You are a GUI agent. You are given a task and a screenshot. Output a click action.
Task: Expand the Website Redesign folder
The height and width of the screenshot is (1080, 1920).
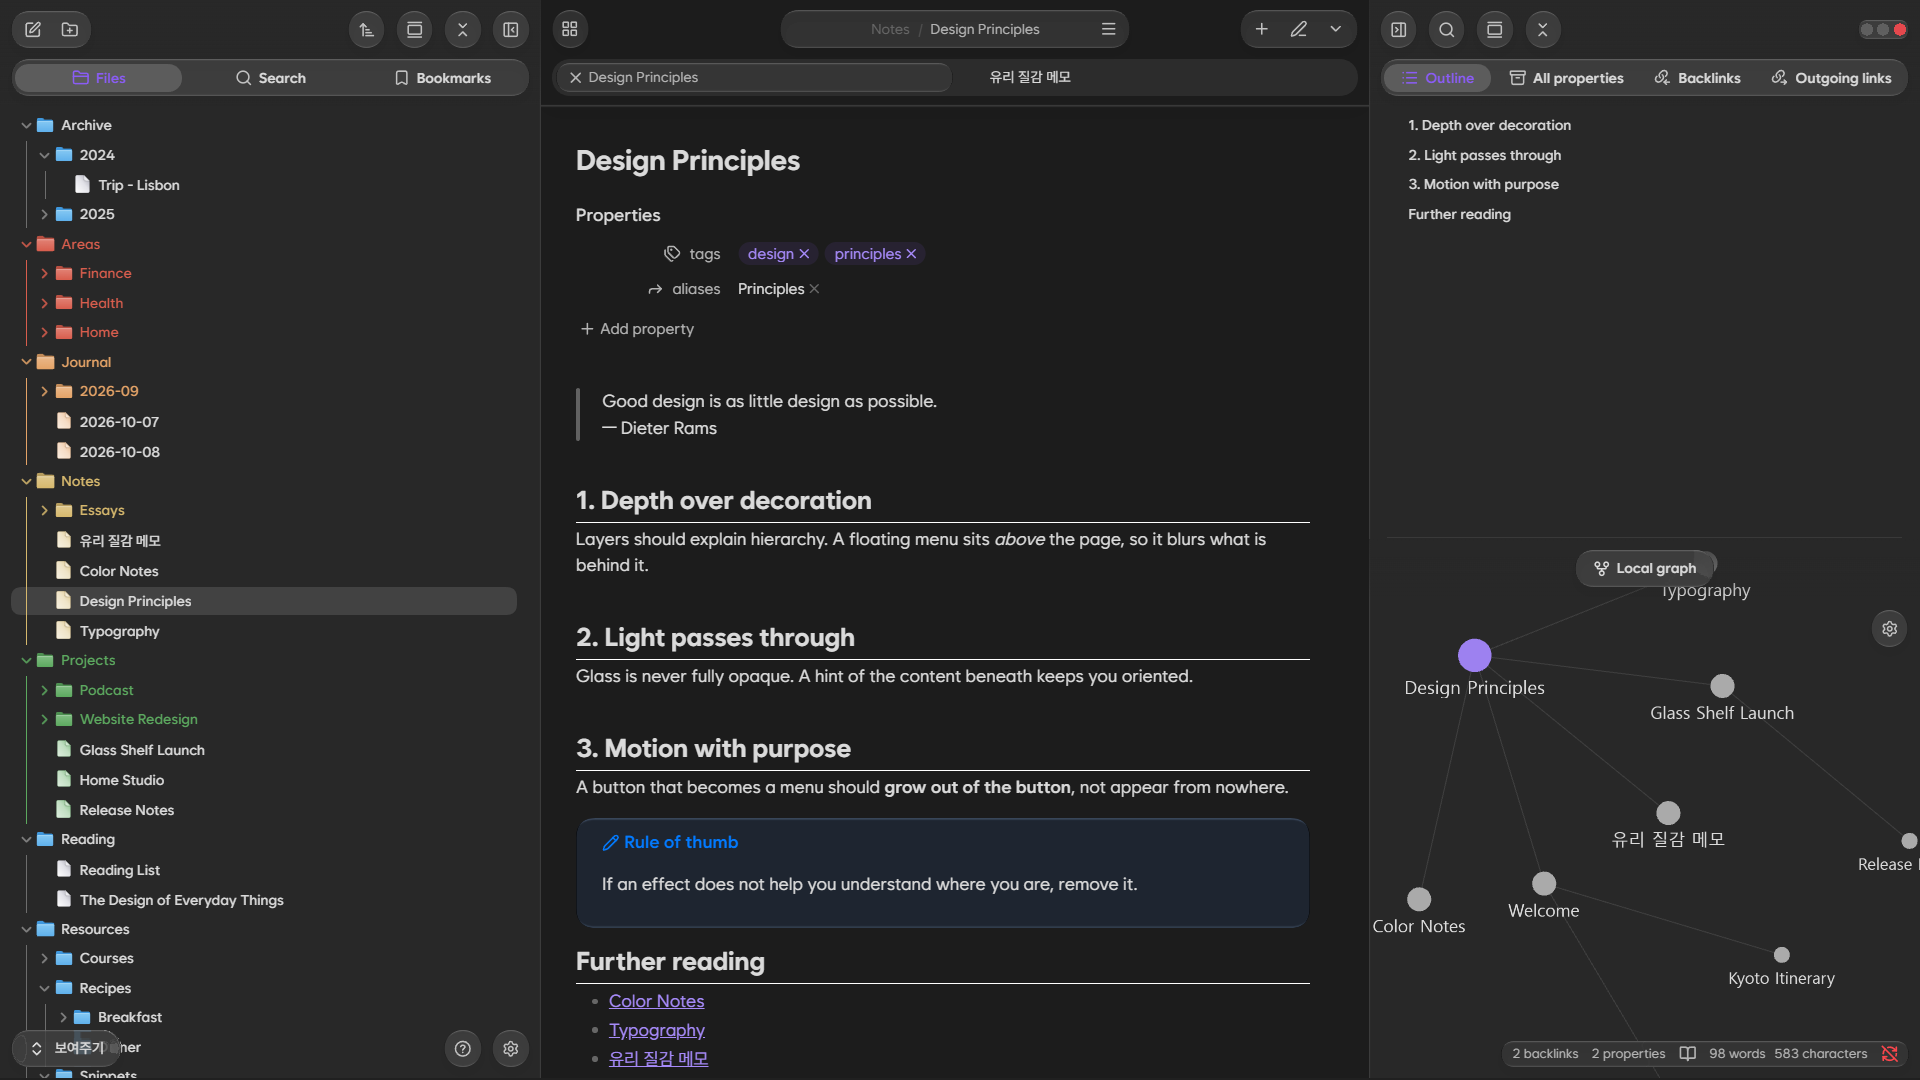pyautogui.click(x=44, y=719)
